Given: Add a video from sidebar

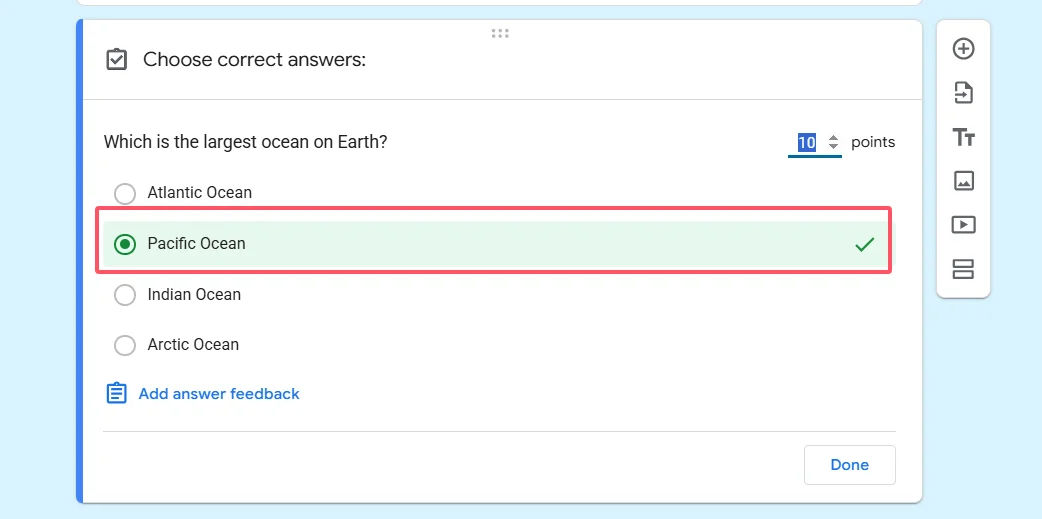Looking at the screenshot, I should tap(963, 225).
